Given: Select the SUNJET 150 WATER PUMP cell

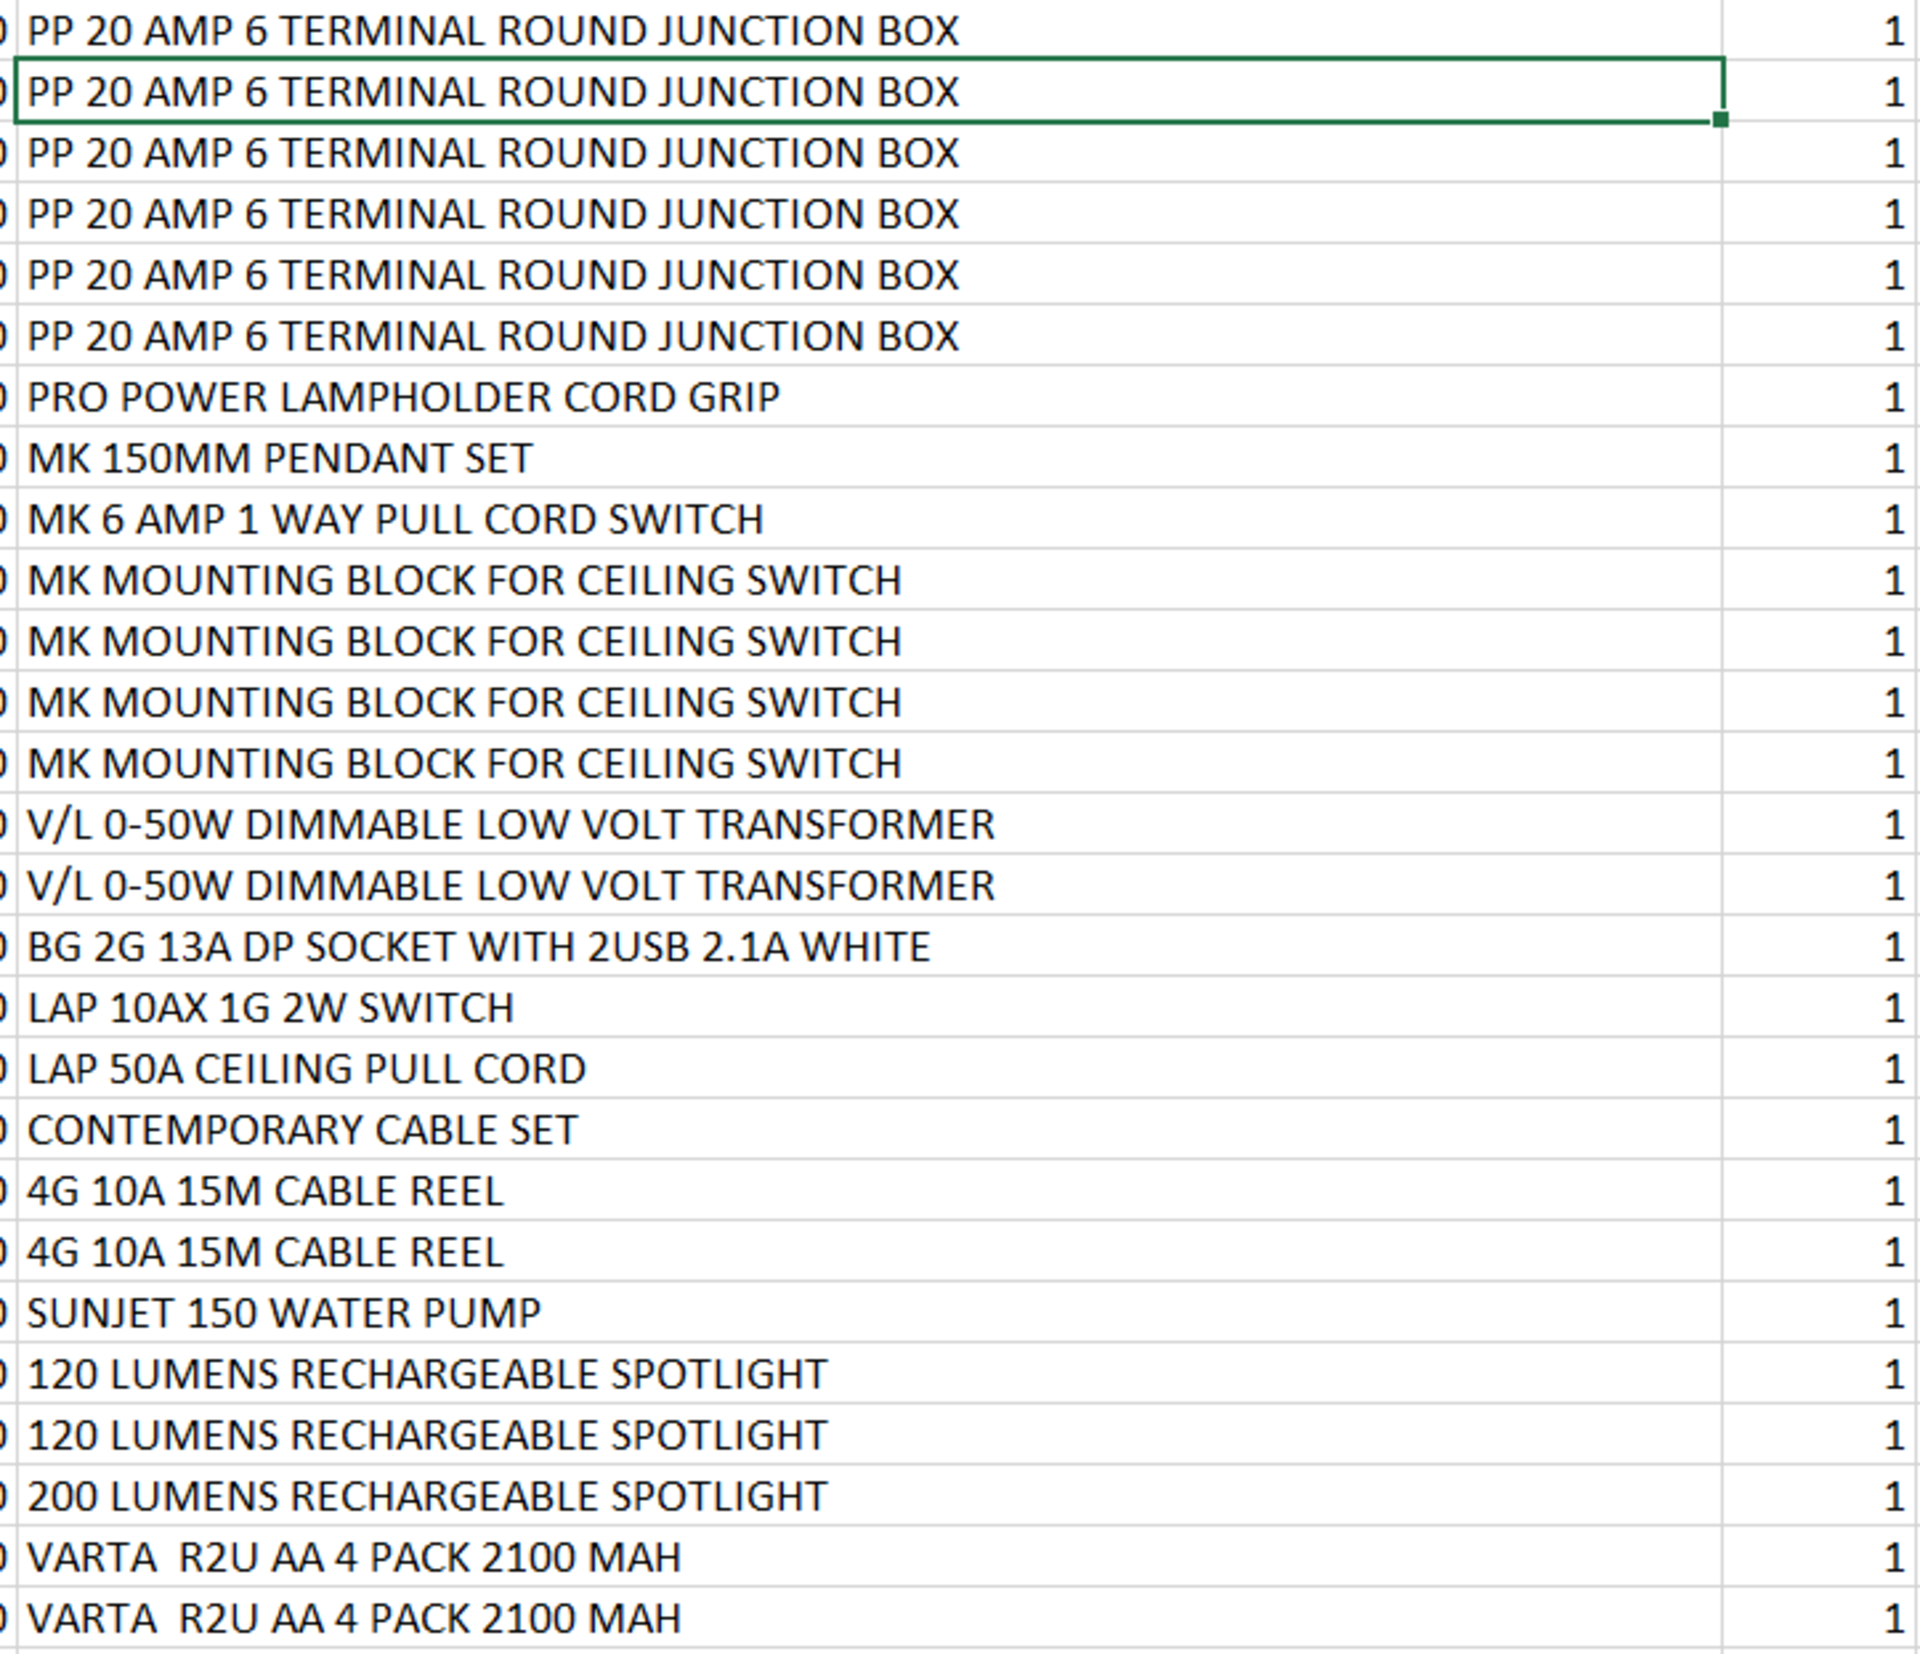Looking at the screenshot, I should [869, 1312].
